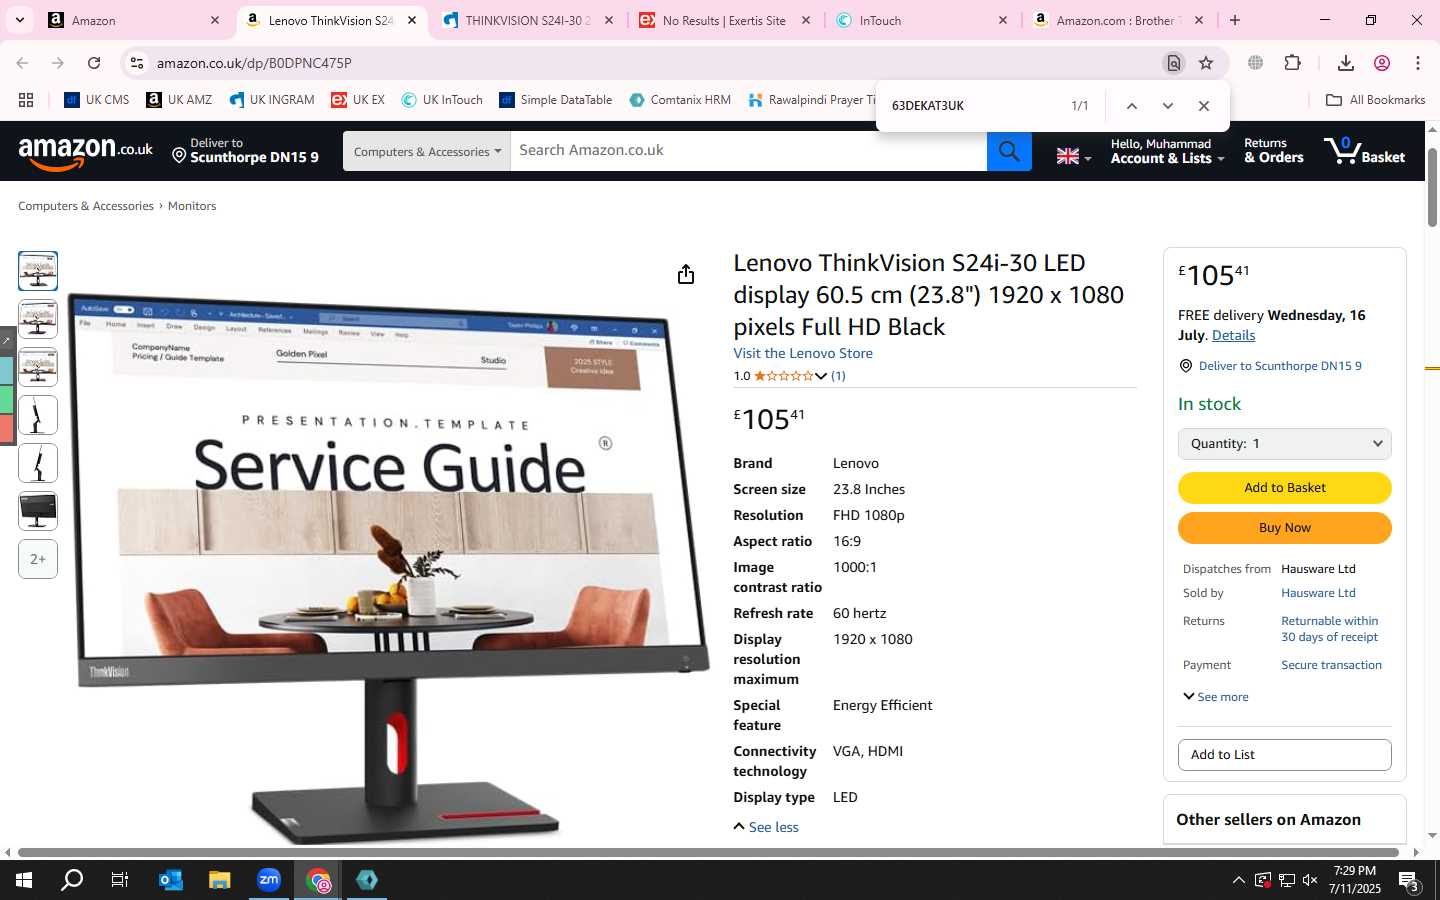Image resolution: width=1440 pixels, height=900 pixels.
Task: Open the review count (1) link
Action: click(x=838, y=377)
